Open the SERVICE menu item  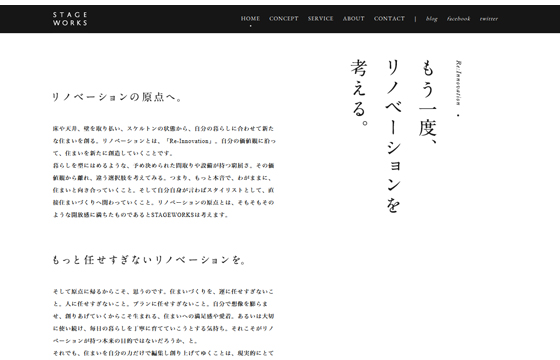320,19
